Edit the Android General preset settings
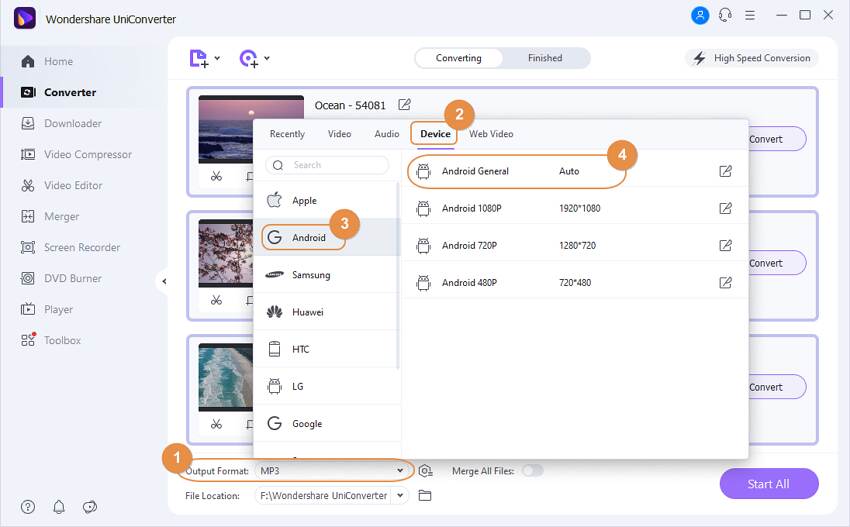The width and height of the screenshot is (850, 527). (x=725, y=171)
